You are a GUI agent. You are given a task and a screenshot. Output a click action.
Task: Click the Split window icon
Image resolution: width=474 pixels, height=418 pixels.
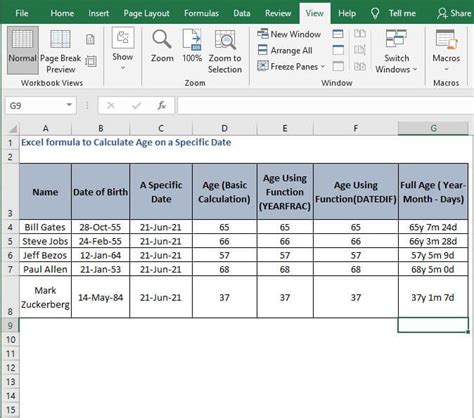(x=338, y=34)
